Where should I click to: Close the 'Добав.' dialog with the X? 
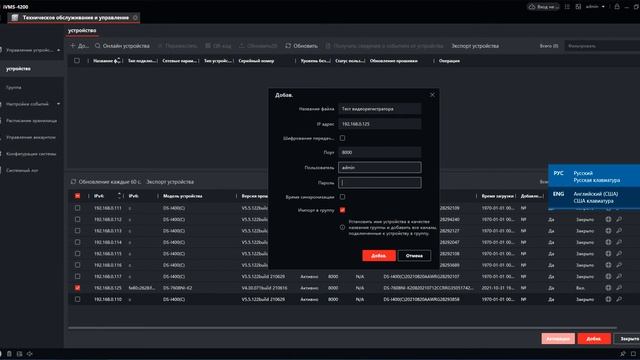pos(432,95)
